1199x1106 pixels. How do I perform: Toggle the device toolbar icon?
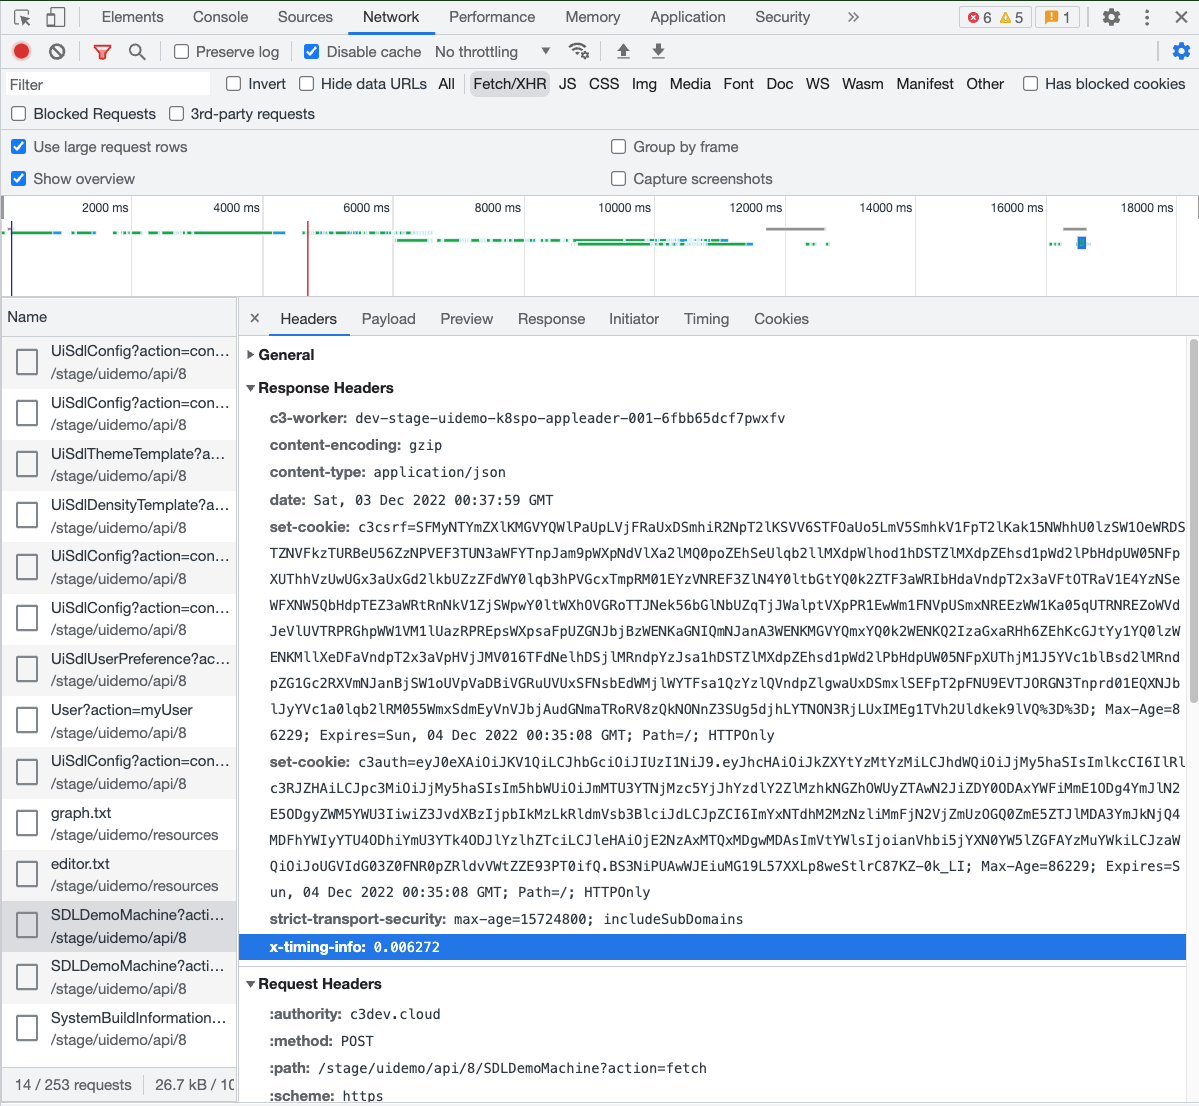click(x=56, y=17)
